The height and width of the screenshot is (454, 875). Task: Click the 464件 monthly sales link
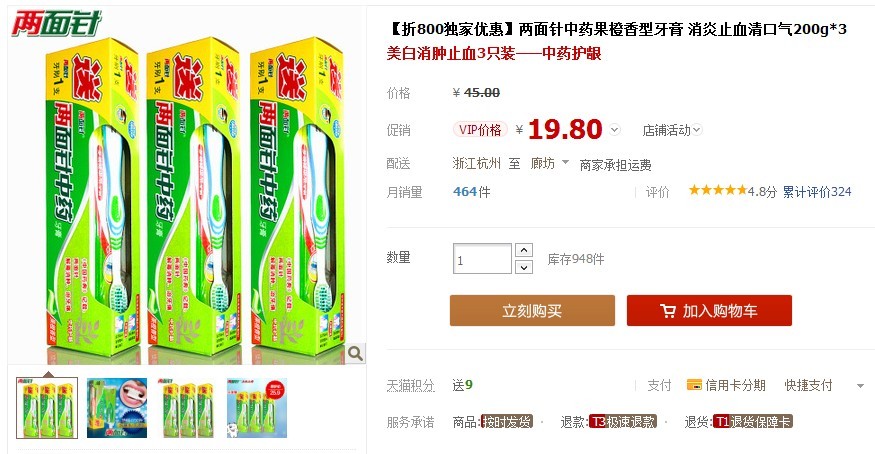tap(472, 192)
